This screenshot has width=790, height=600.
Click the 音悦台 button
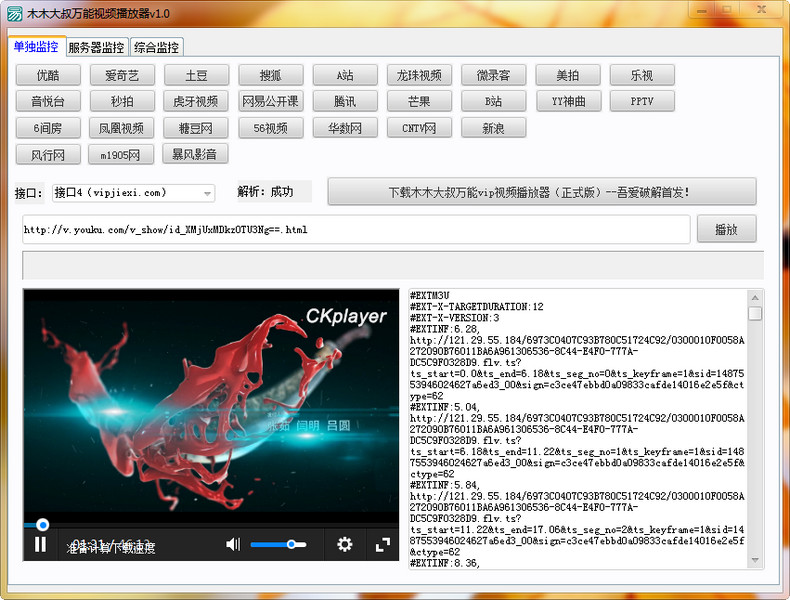tap(48, 102)
